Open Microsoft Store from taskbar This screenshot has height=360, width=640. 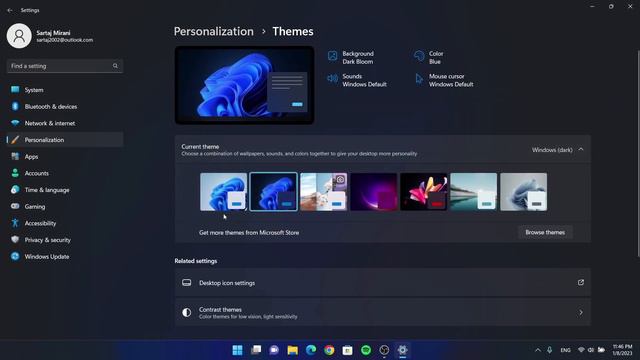tap(347, 350)
